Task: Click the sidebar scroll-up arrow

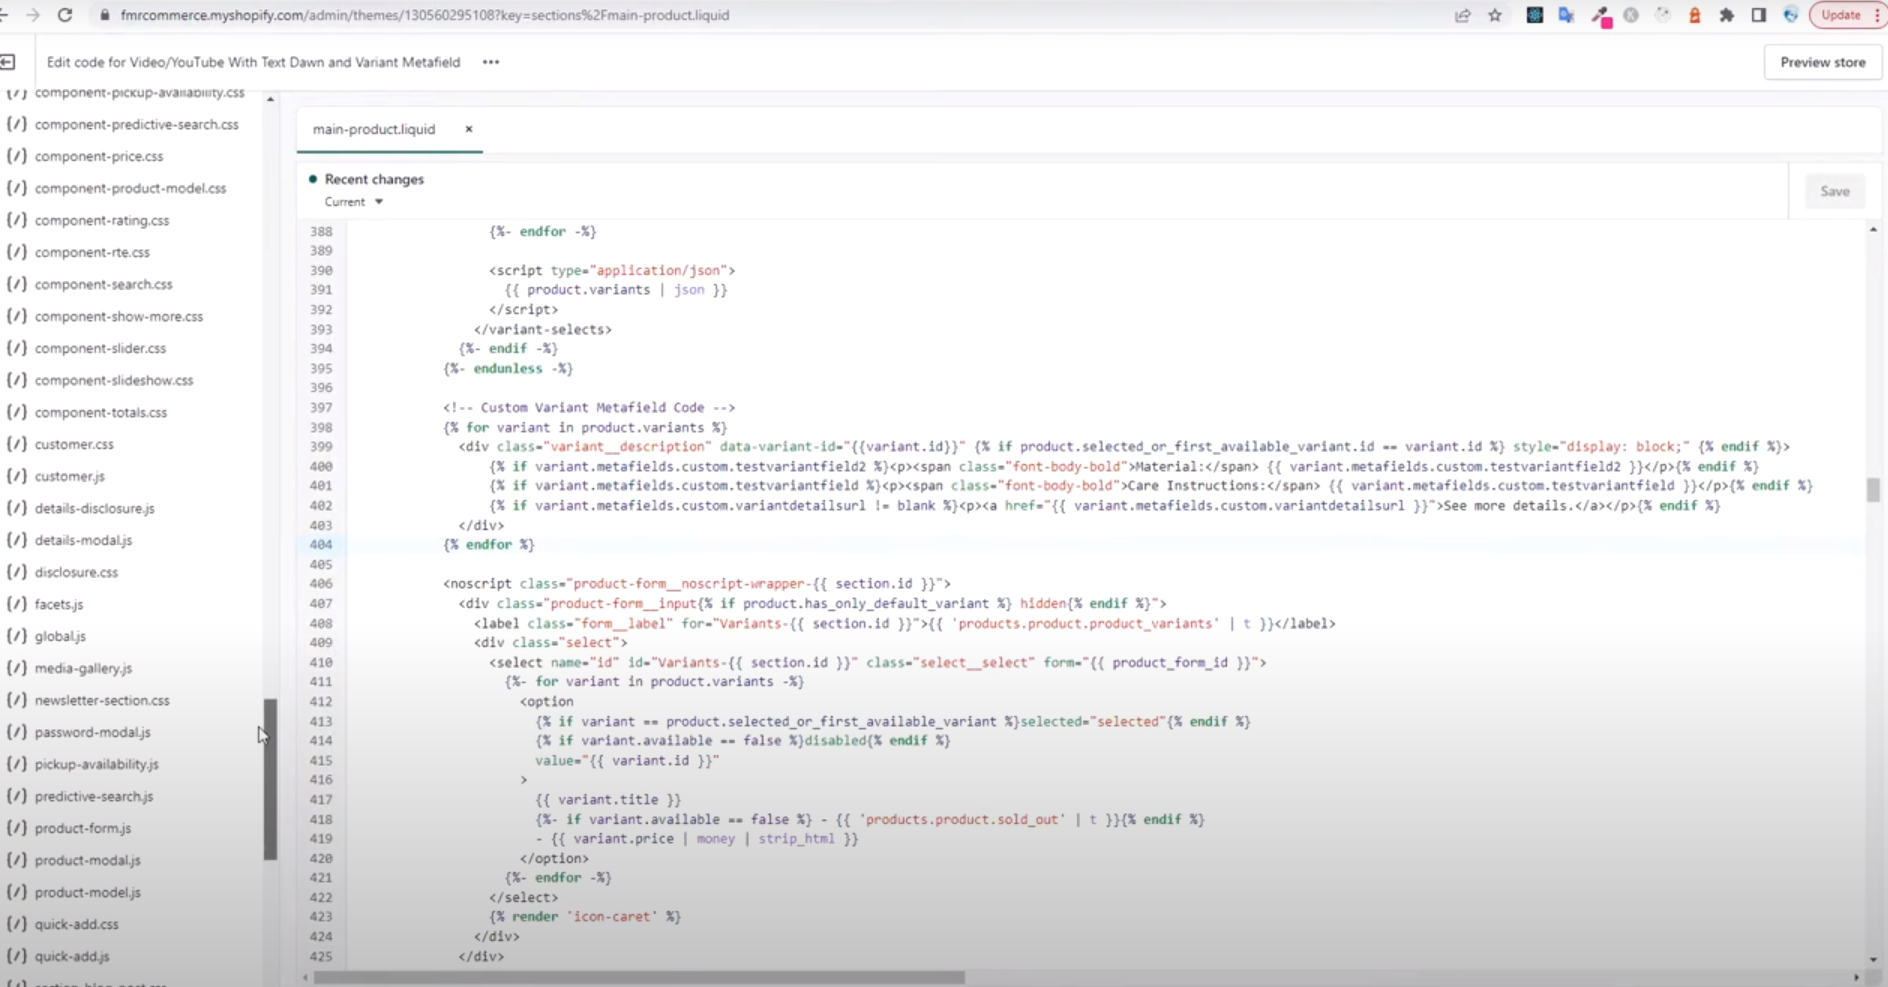Action: 270,99
